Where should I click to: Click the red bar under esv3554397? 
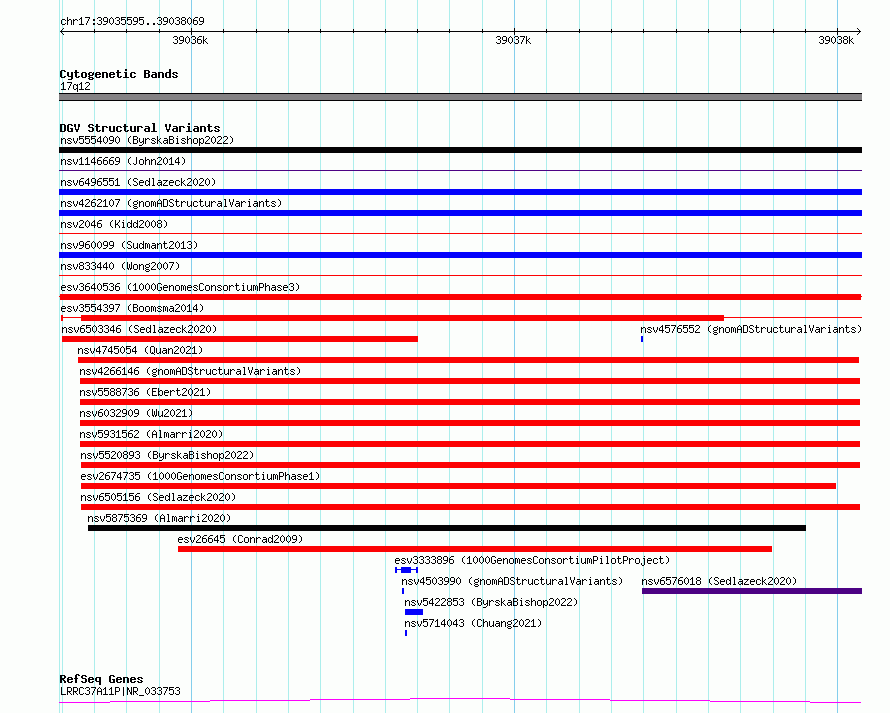pyautogui.click(x=402, y=318)
